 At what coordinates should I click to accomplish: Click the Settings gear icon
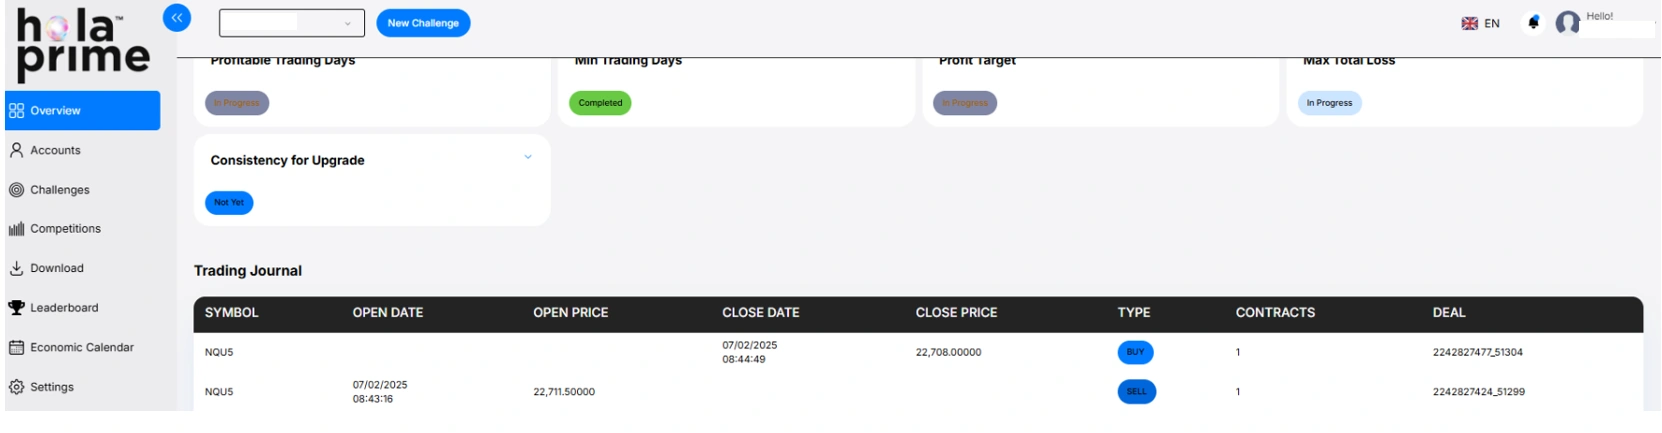tap(17, 387)
